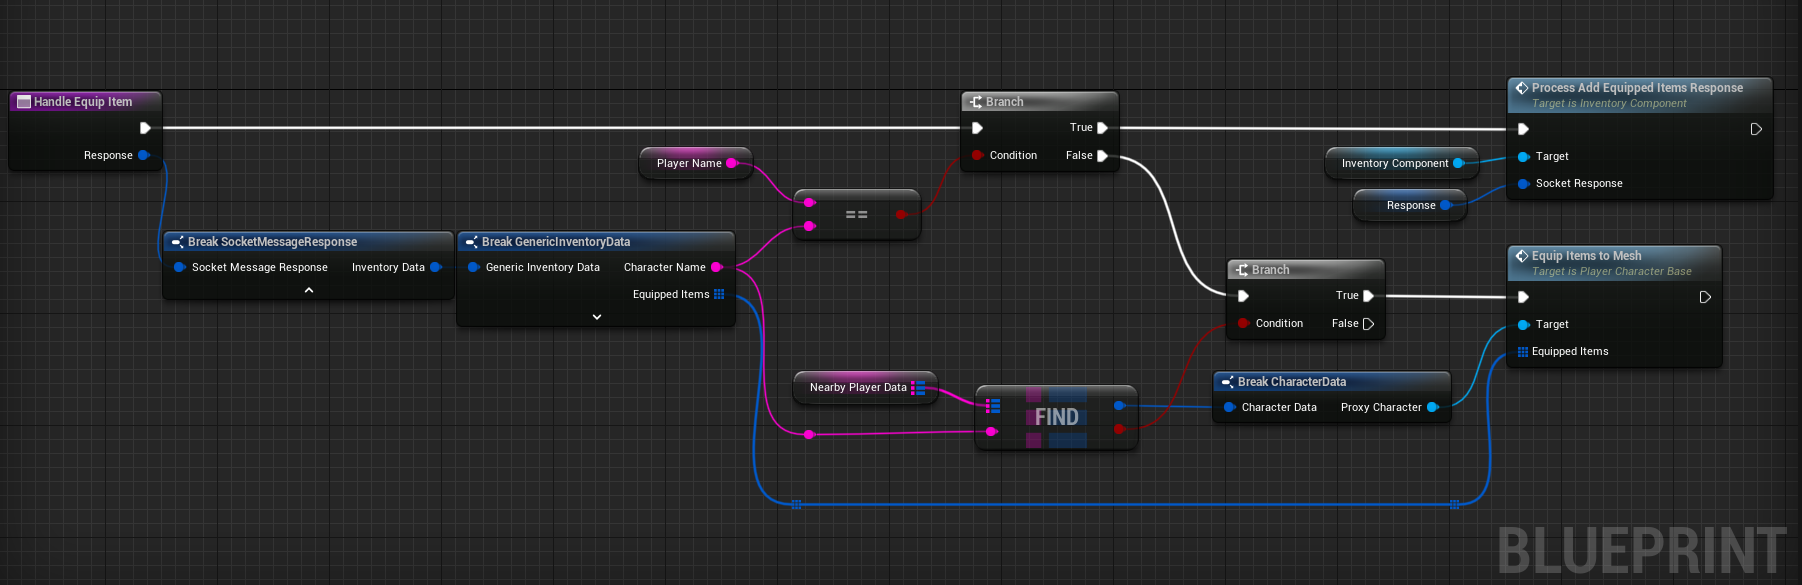The height and width of the screenshot is (585, 1802).
Task: Click the Character Data input pin
Action: tap(1229, 407)
